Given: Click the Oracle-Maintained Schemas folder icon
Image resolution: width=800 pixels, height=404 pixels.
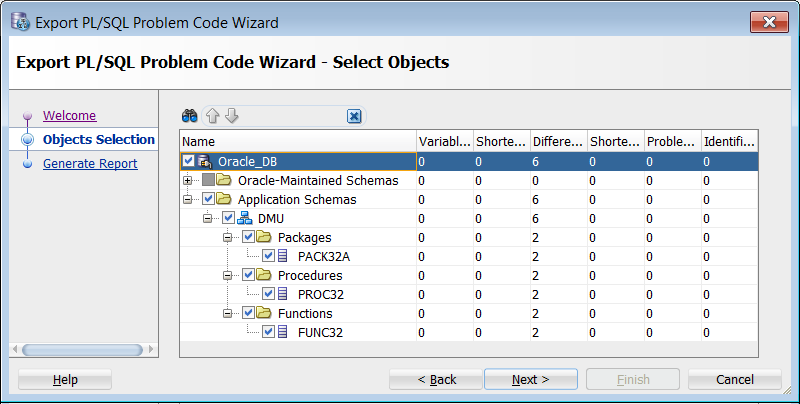Looking at the screenshot, I should [223, 181].
